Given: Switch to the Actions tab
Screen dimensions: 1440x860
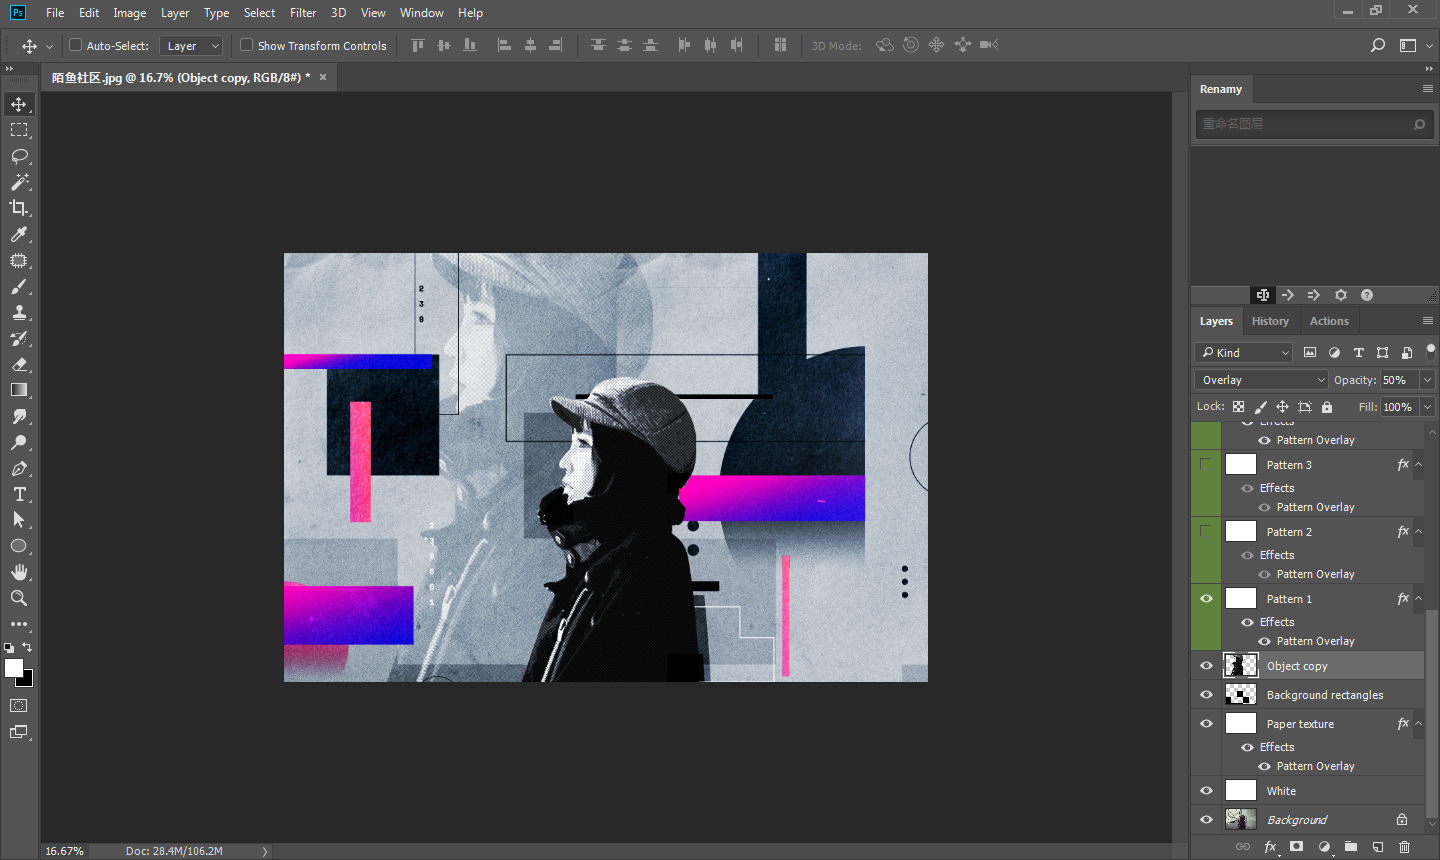Looking at the screenshot, I should (x=1329, y=321).
